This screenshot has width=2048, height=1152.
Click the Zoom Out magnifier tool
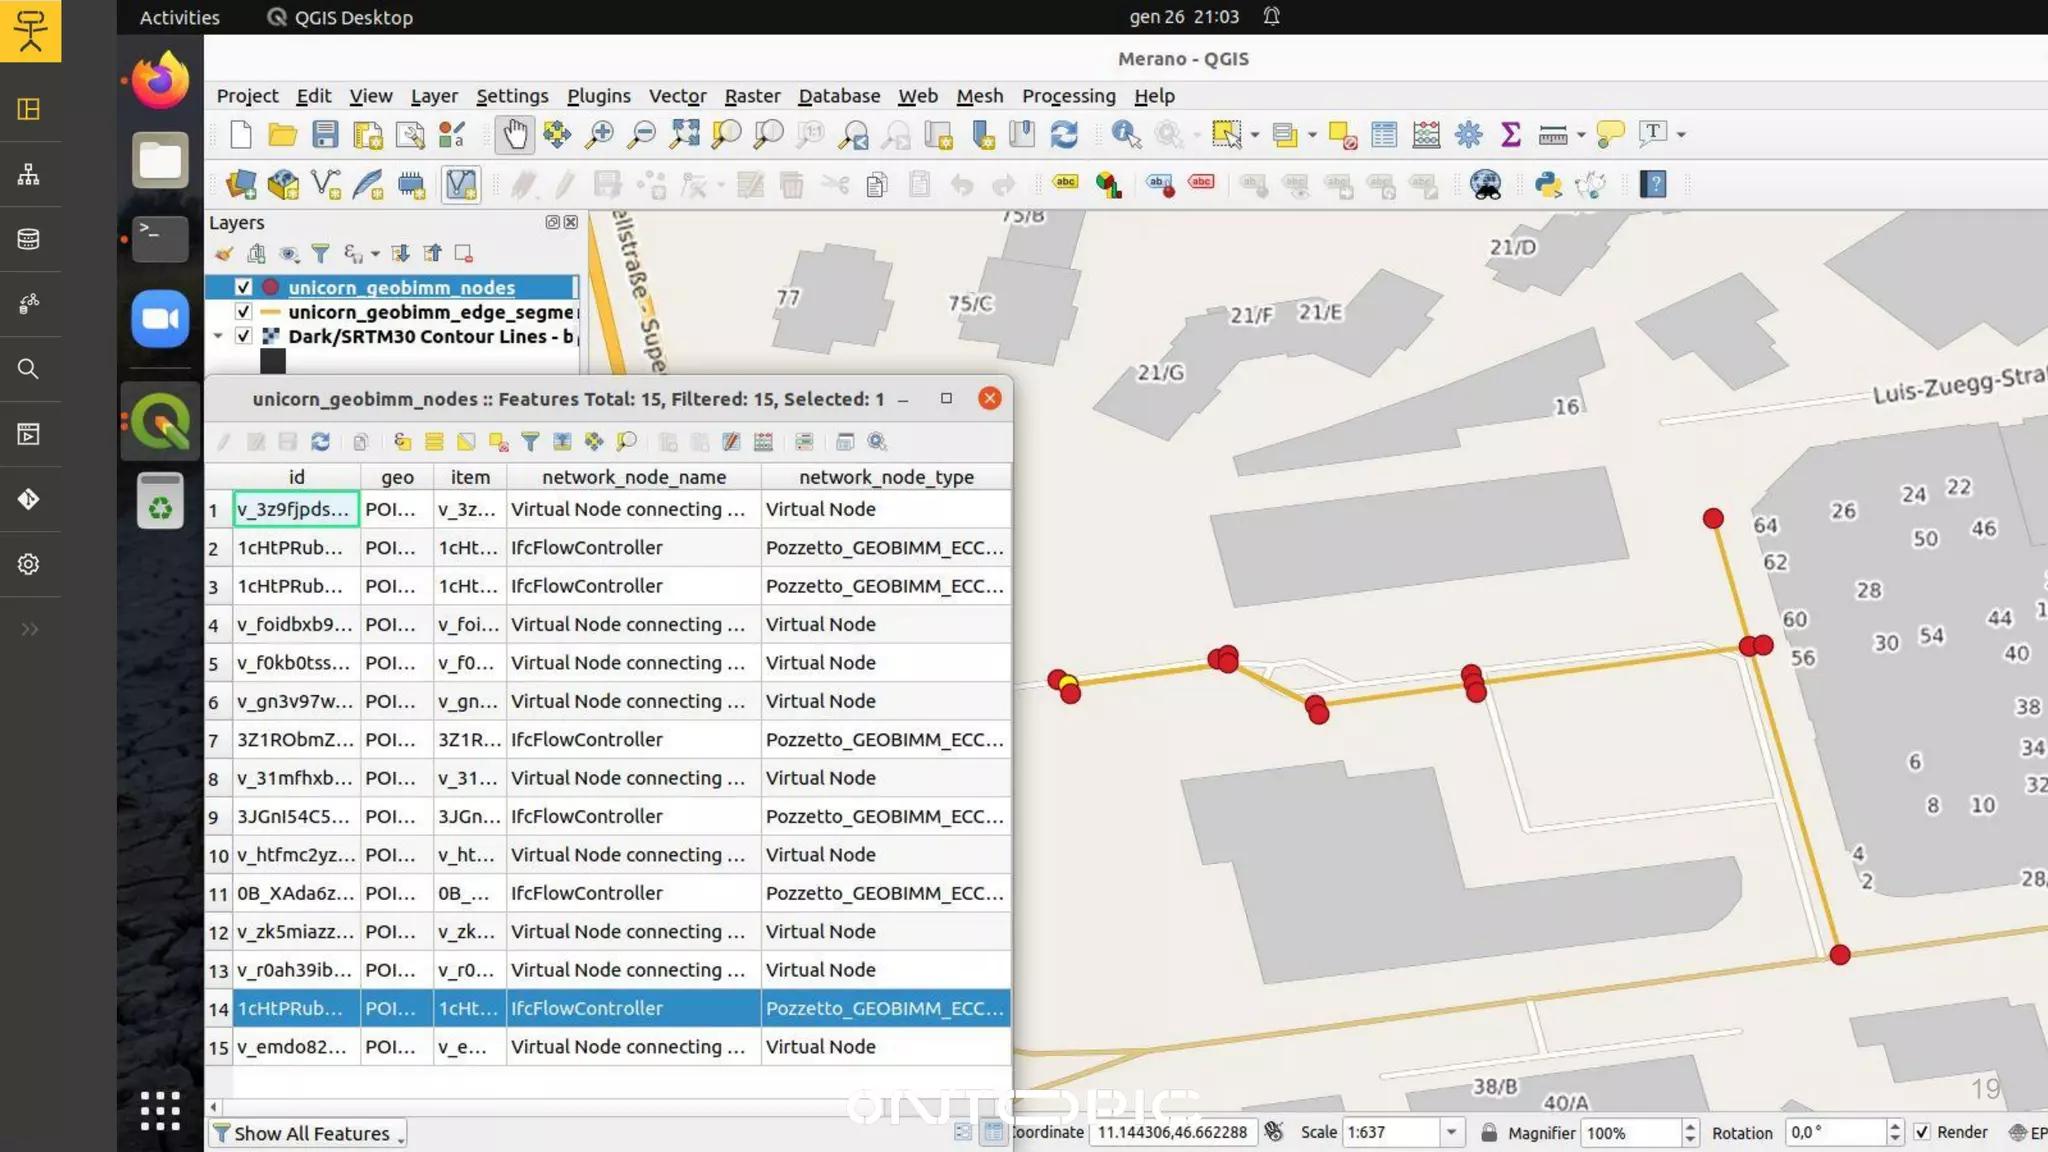[641, 134]
